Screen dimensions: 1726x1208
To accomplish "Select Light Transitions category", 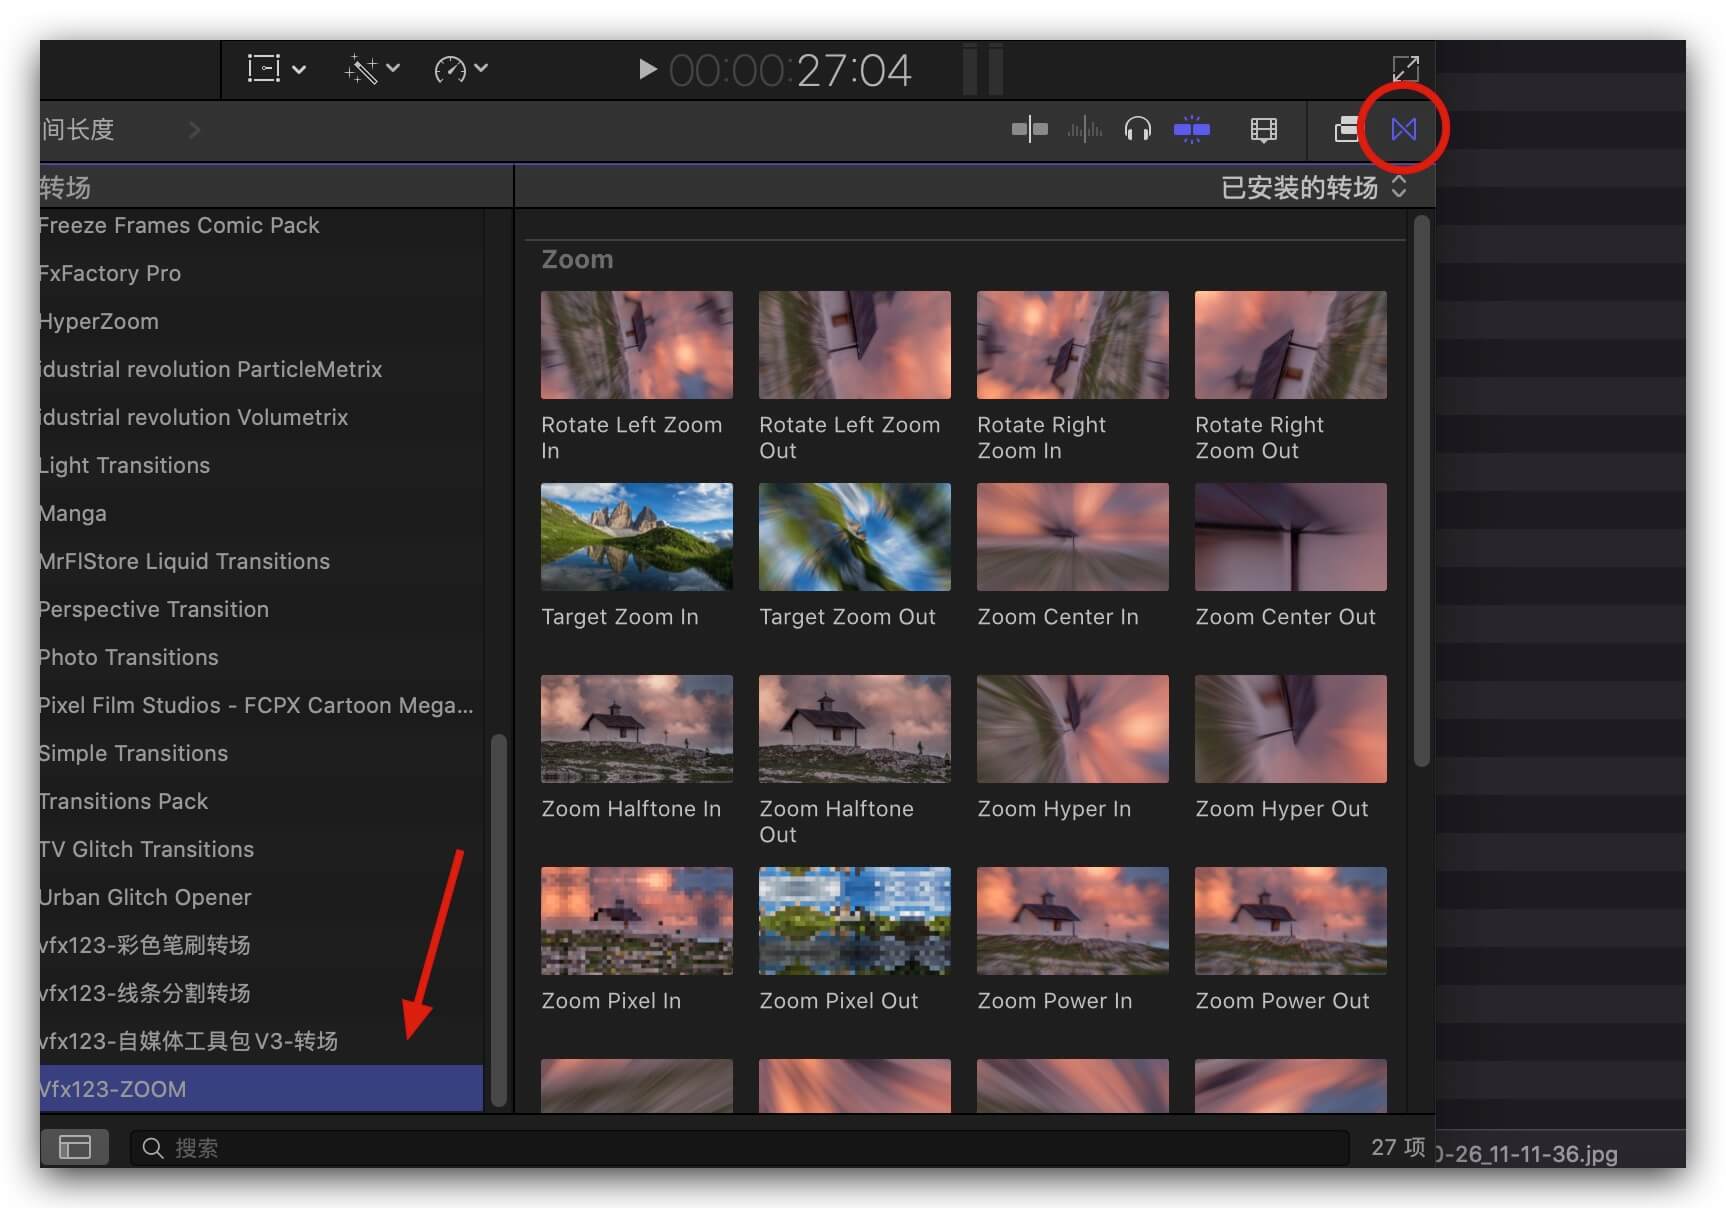I will coord(261,465).
